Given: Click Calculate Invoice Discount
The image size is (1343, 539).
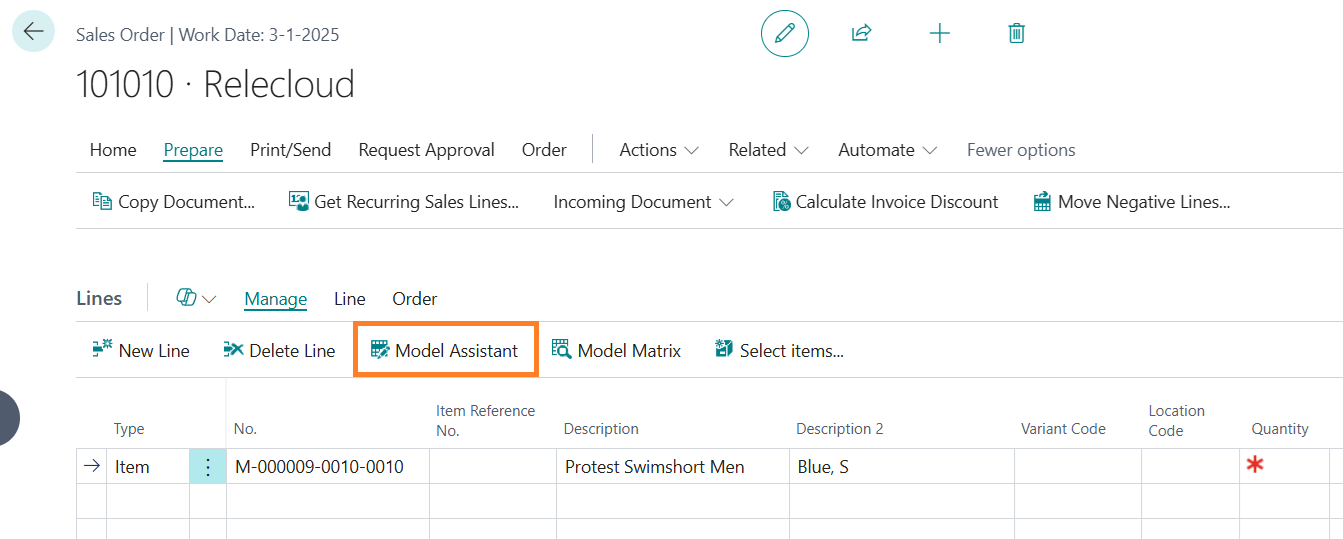Looking at the screenshot, I should (885, 202).
